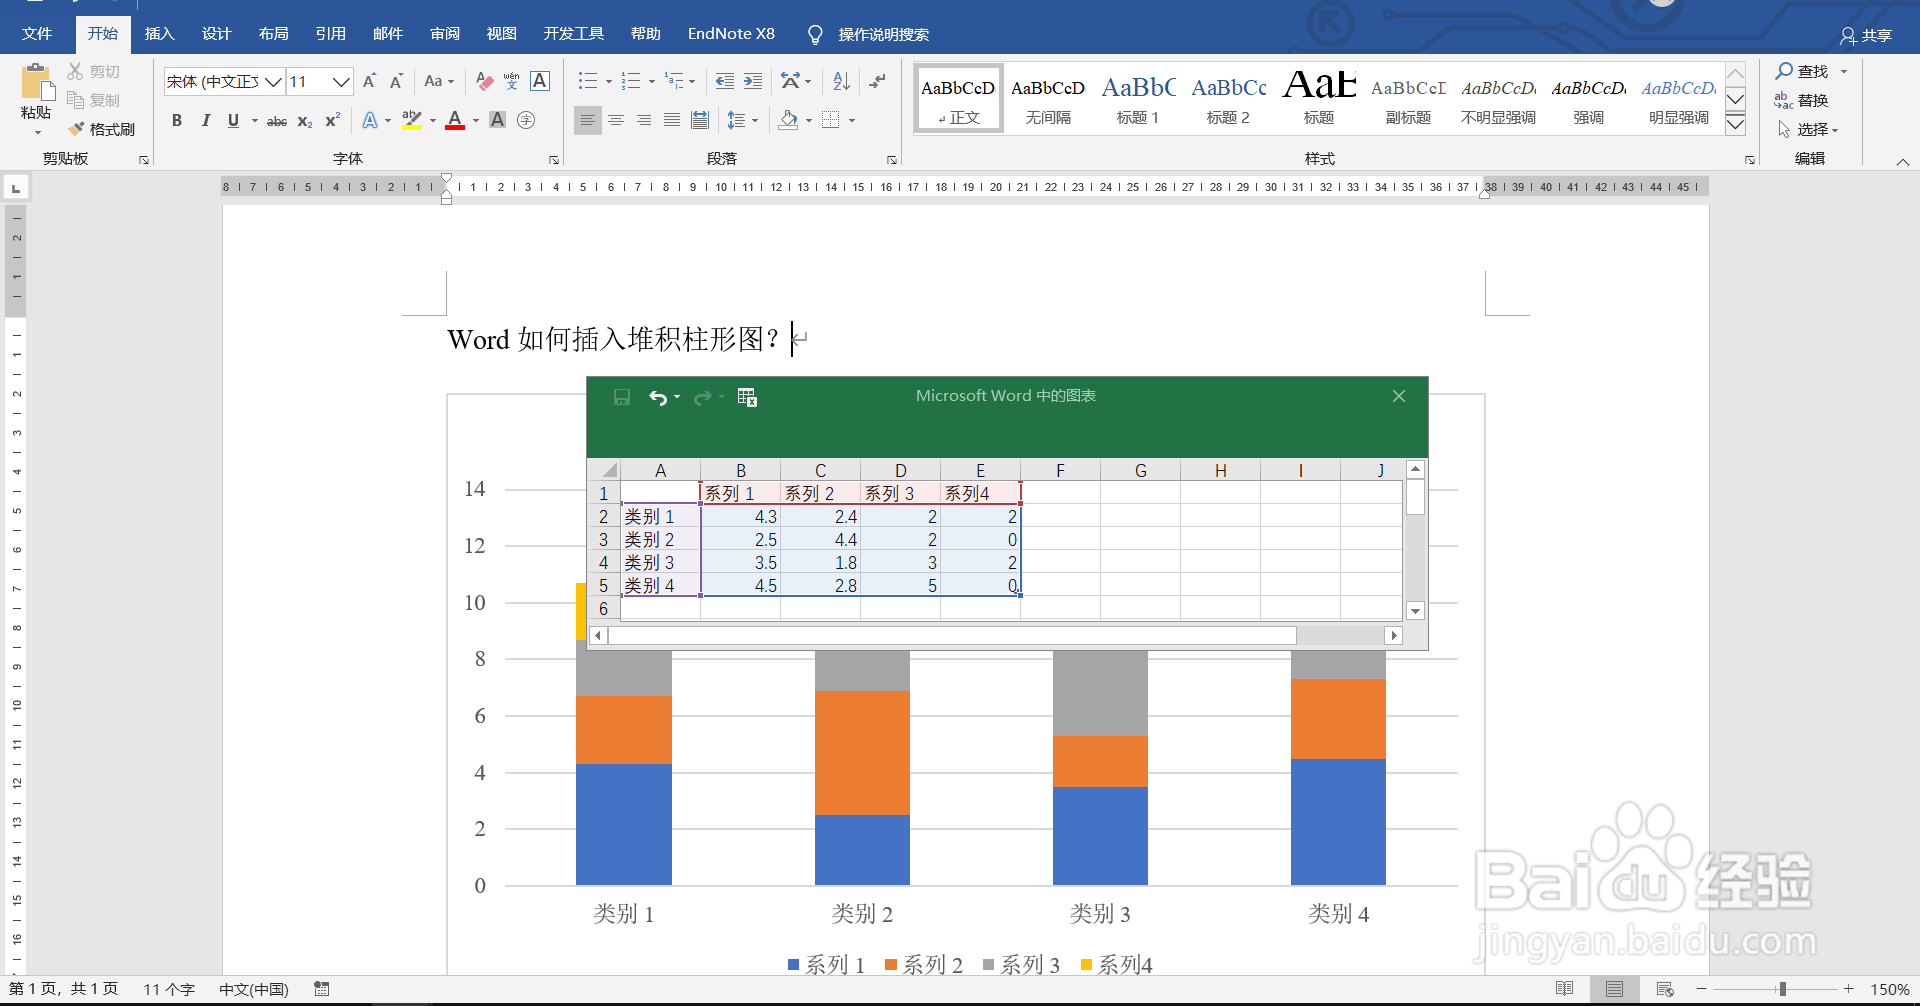Click the Share button

pyautogui.click(x=1866, y=36)
